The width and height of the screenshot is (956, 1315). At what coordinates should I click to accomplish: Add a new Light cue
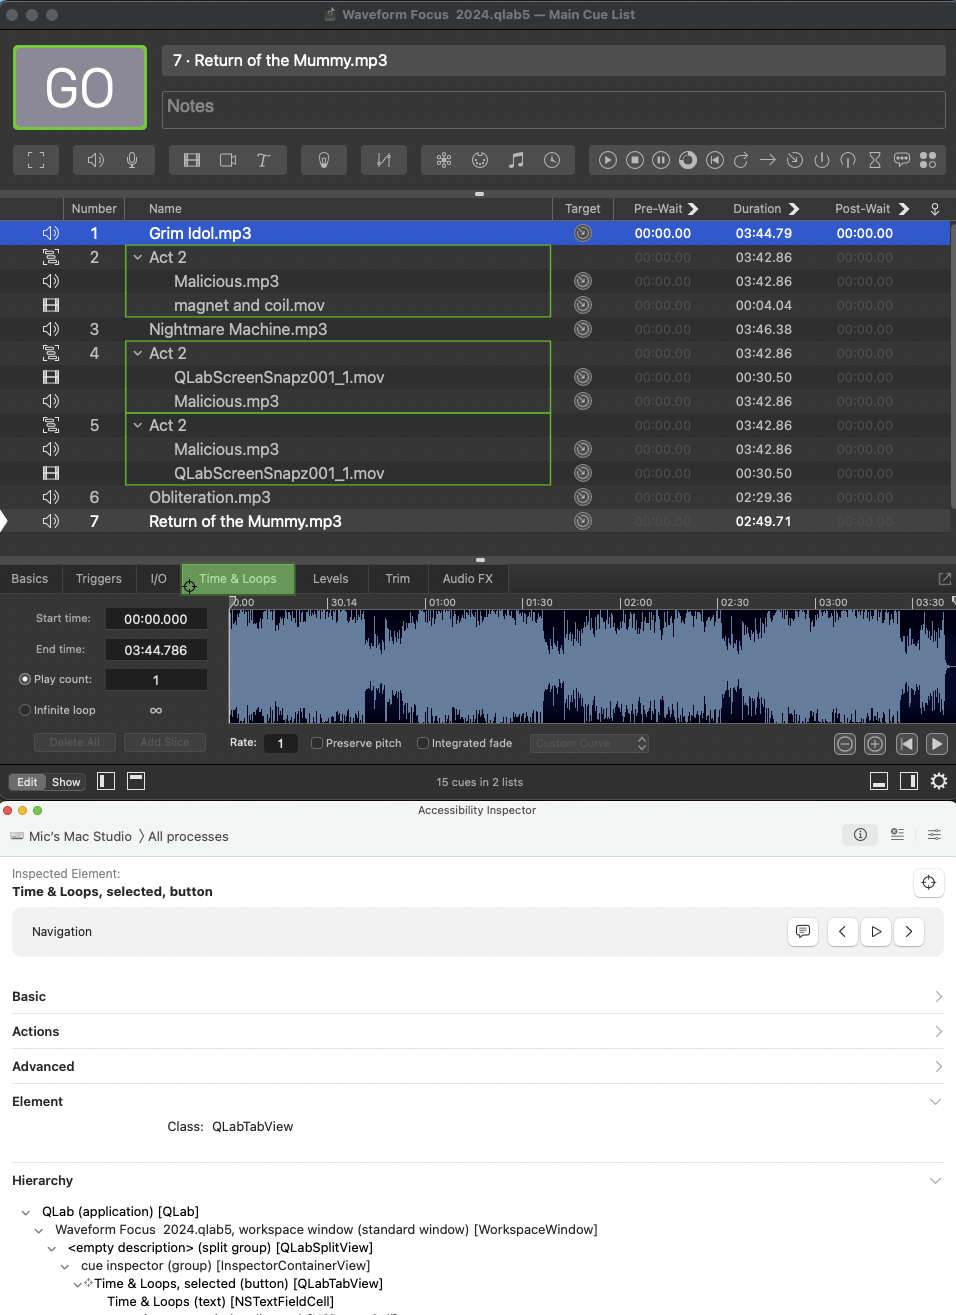pyautogui.click(x=324, y=160)
